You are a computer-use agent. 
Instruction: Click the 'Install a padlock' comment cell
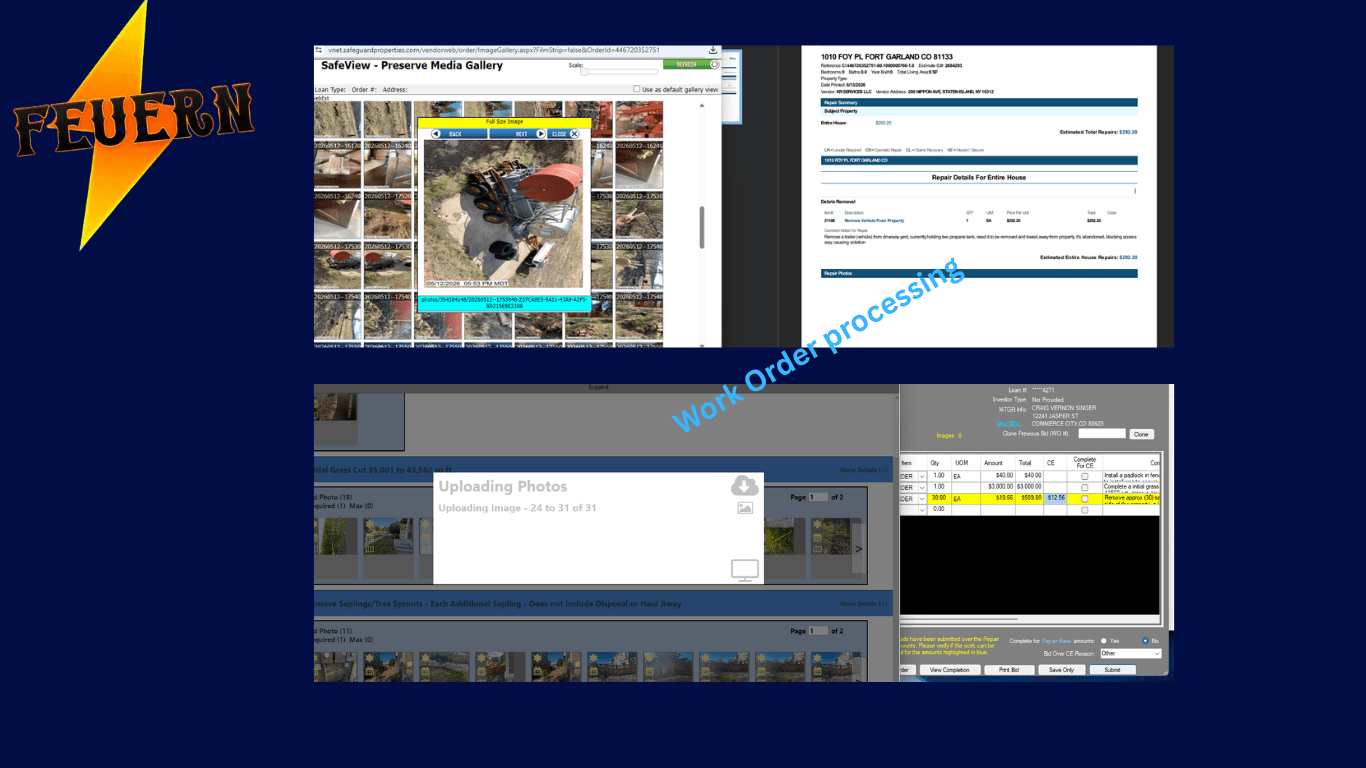point(1131,476)
